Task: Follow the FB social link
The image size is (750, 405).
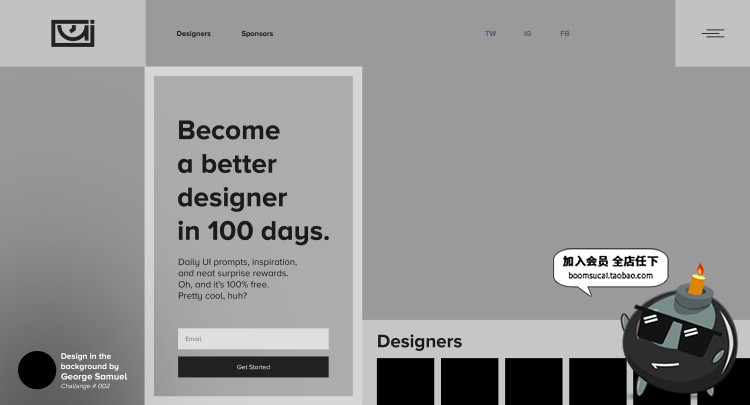Action: click(x=565, y=34)
